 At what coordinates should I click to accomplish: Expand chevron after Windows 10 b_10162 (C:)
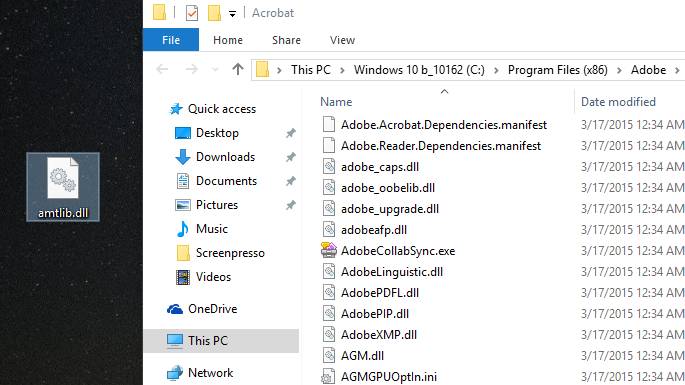(x=496, y=70)
